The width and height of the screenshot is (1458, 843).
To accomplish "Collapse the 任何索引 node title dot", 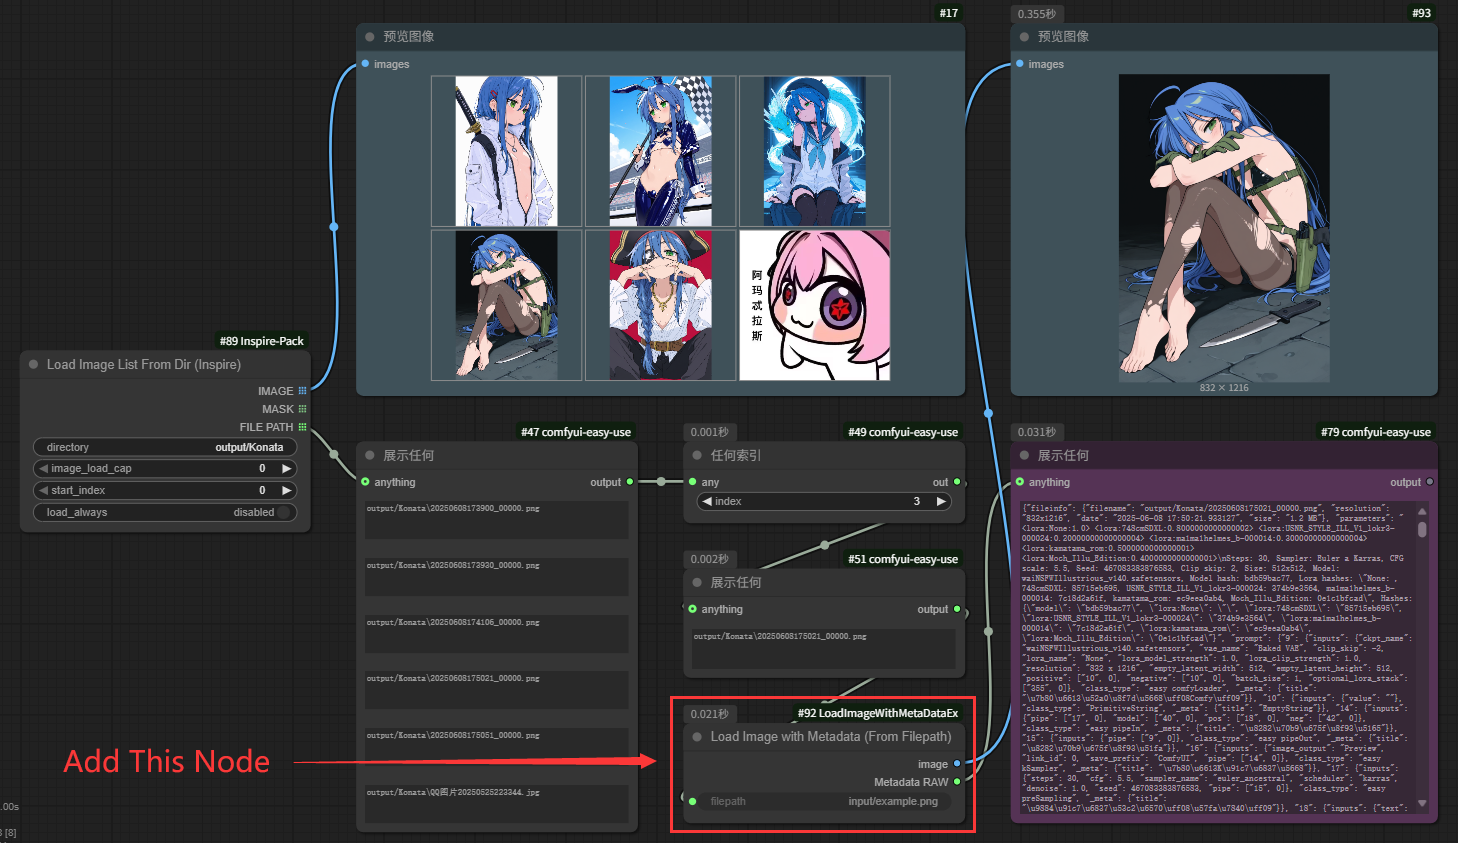I will 697,456.
